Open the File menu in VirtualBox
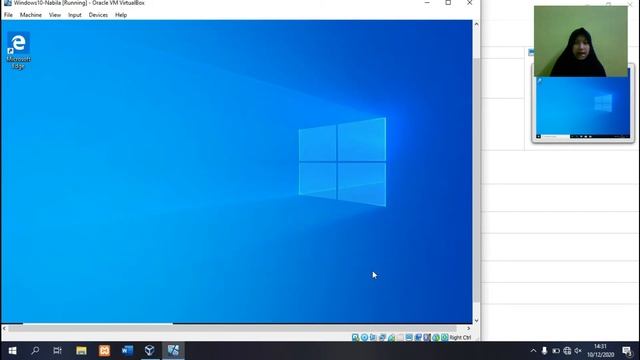 (8, 15)
